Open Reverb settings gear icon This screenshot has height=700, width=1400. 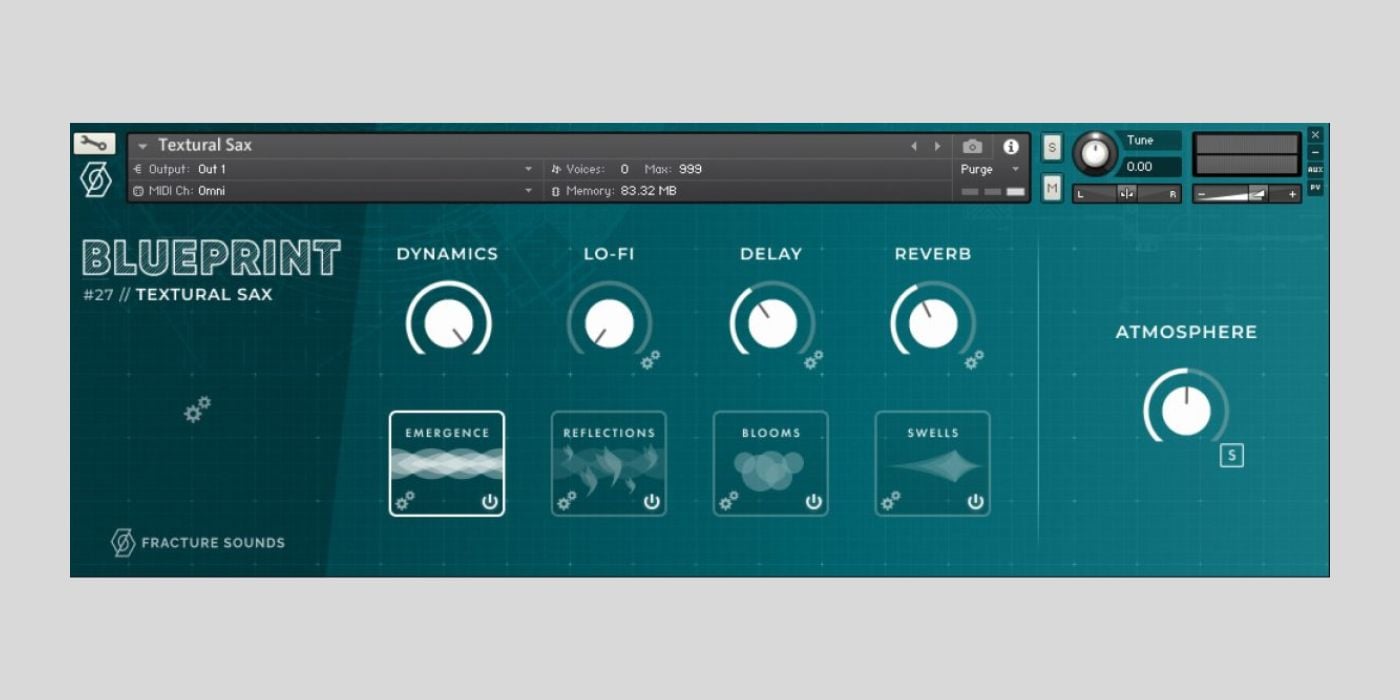coord(974,360)
